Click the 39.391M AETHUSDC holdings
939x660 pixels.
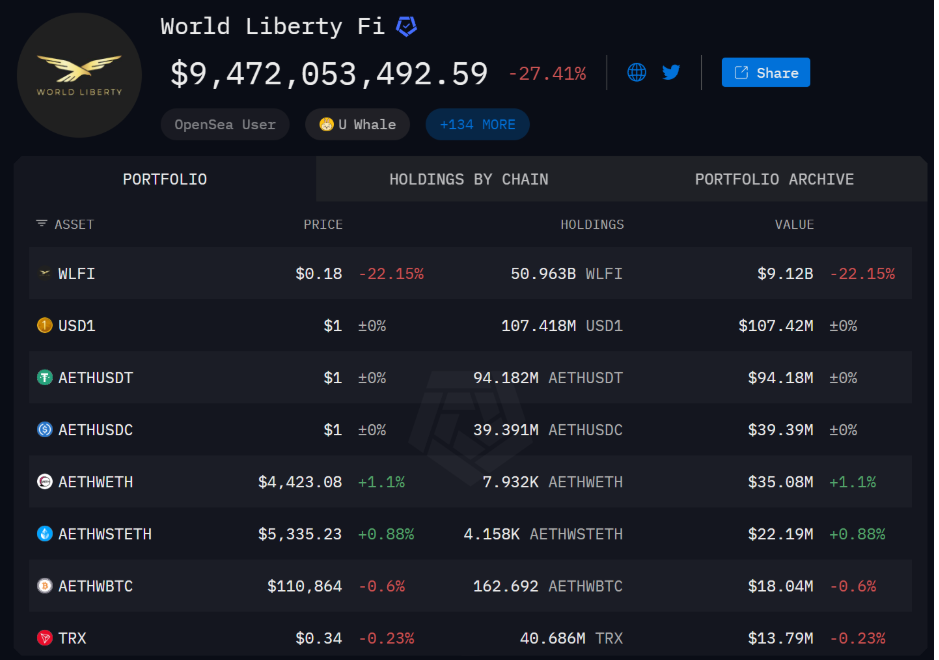click(548, 430)
